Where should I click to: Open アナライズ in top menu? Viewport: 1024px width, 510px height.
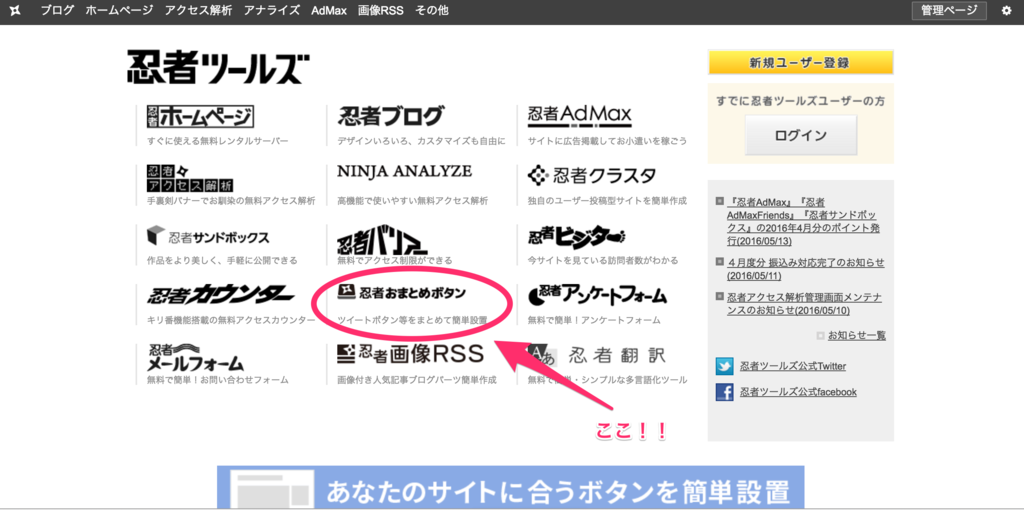(272, 10)
